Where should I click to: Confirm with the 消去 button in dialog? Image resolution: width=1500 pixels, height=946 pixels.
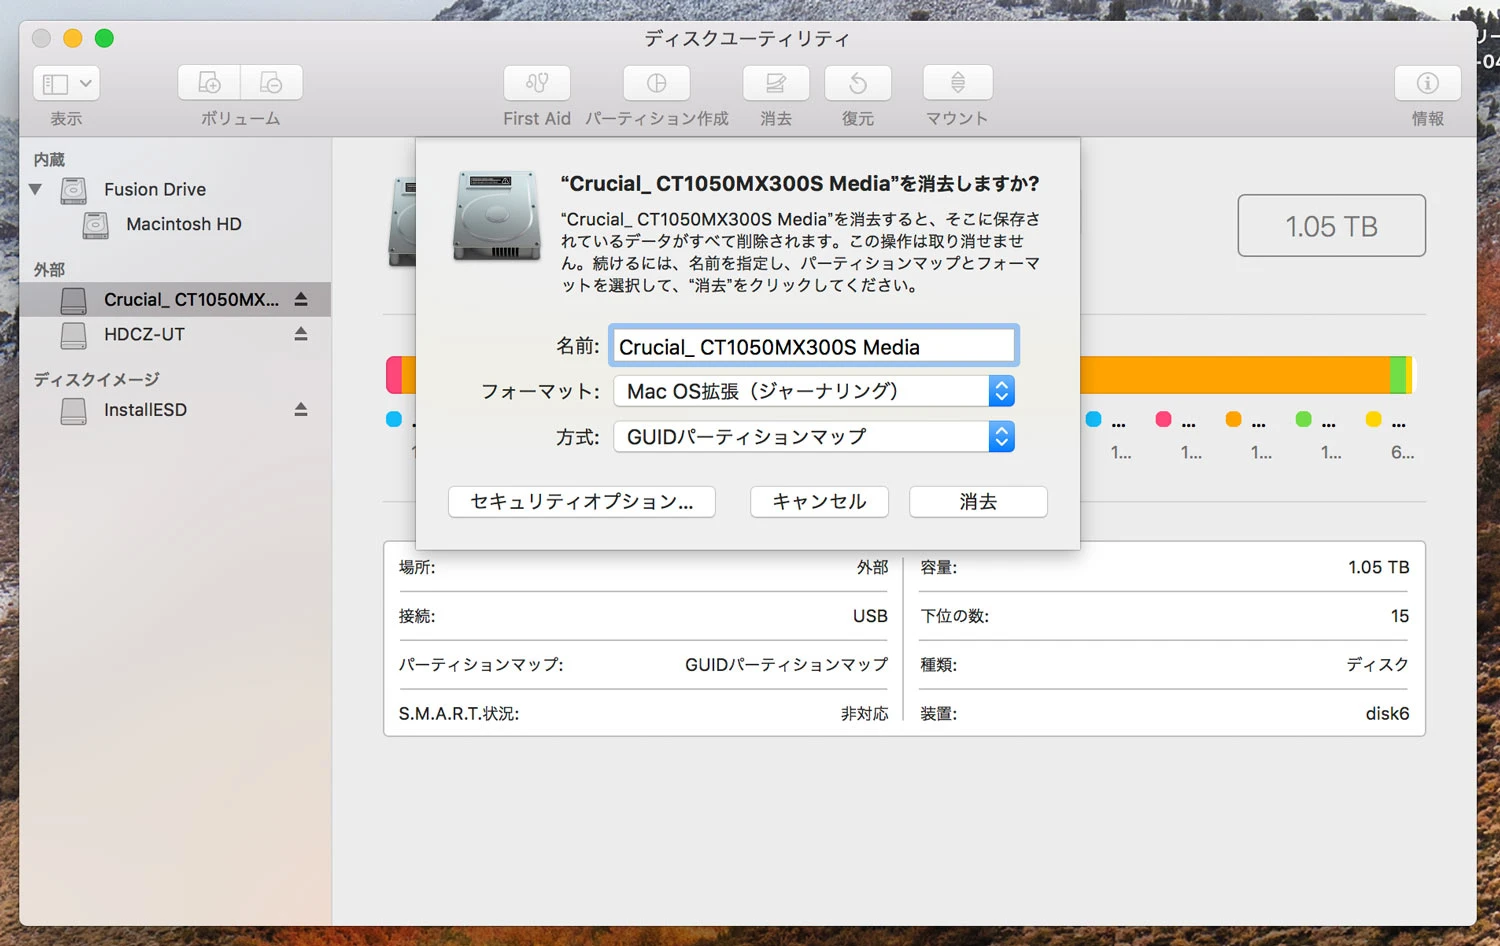coord(978,502)
